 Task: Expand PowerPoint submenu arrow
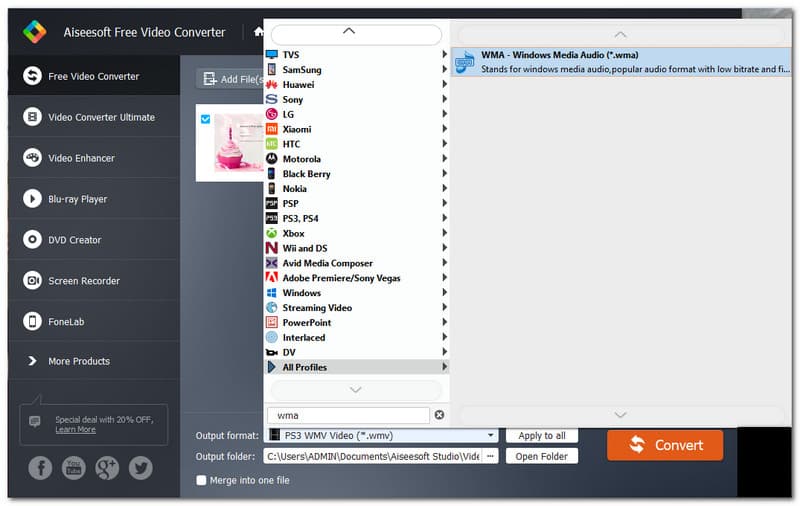pos(444,322)
